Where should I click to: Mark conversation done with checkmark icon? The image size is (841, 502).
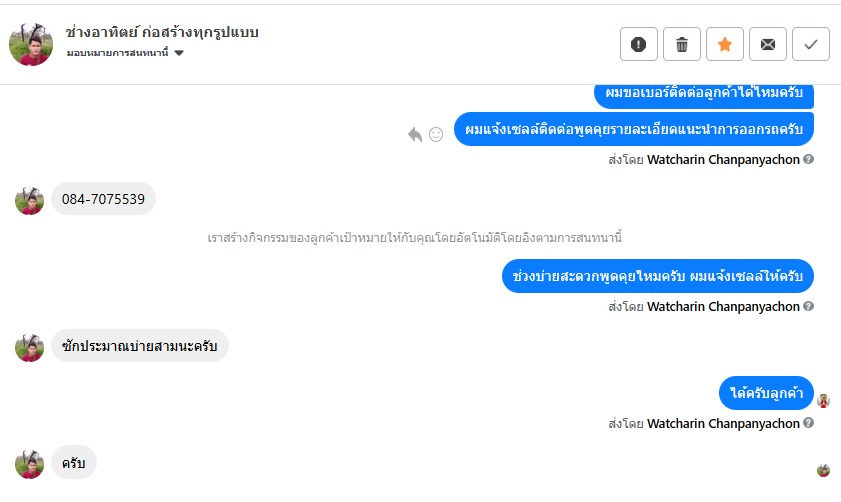click(810, 44)
